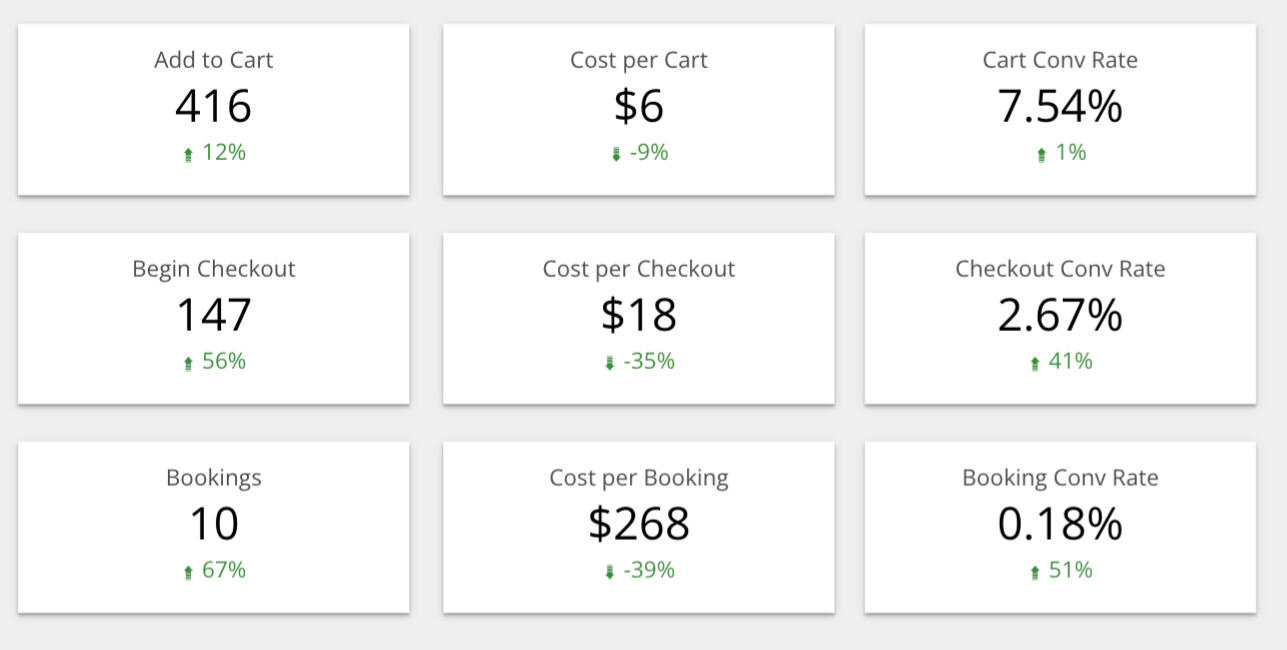Click the Bookings card title
This screenshot has width=1287, height=650.
tap(213, 478)
